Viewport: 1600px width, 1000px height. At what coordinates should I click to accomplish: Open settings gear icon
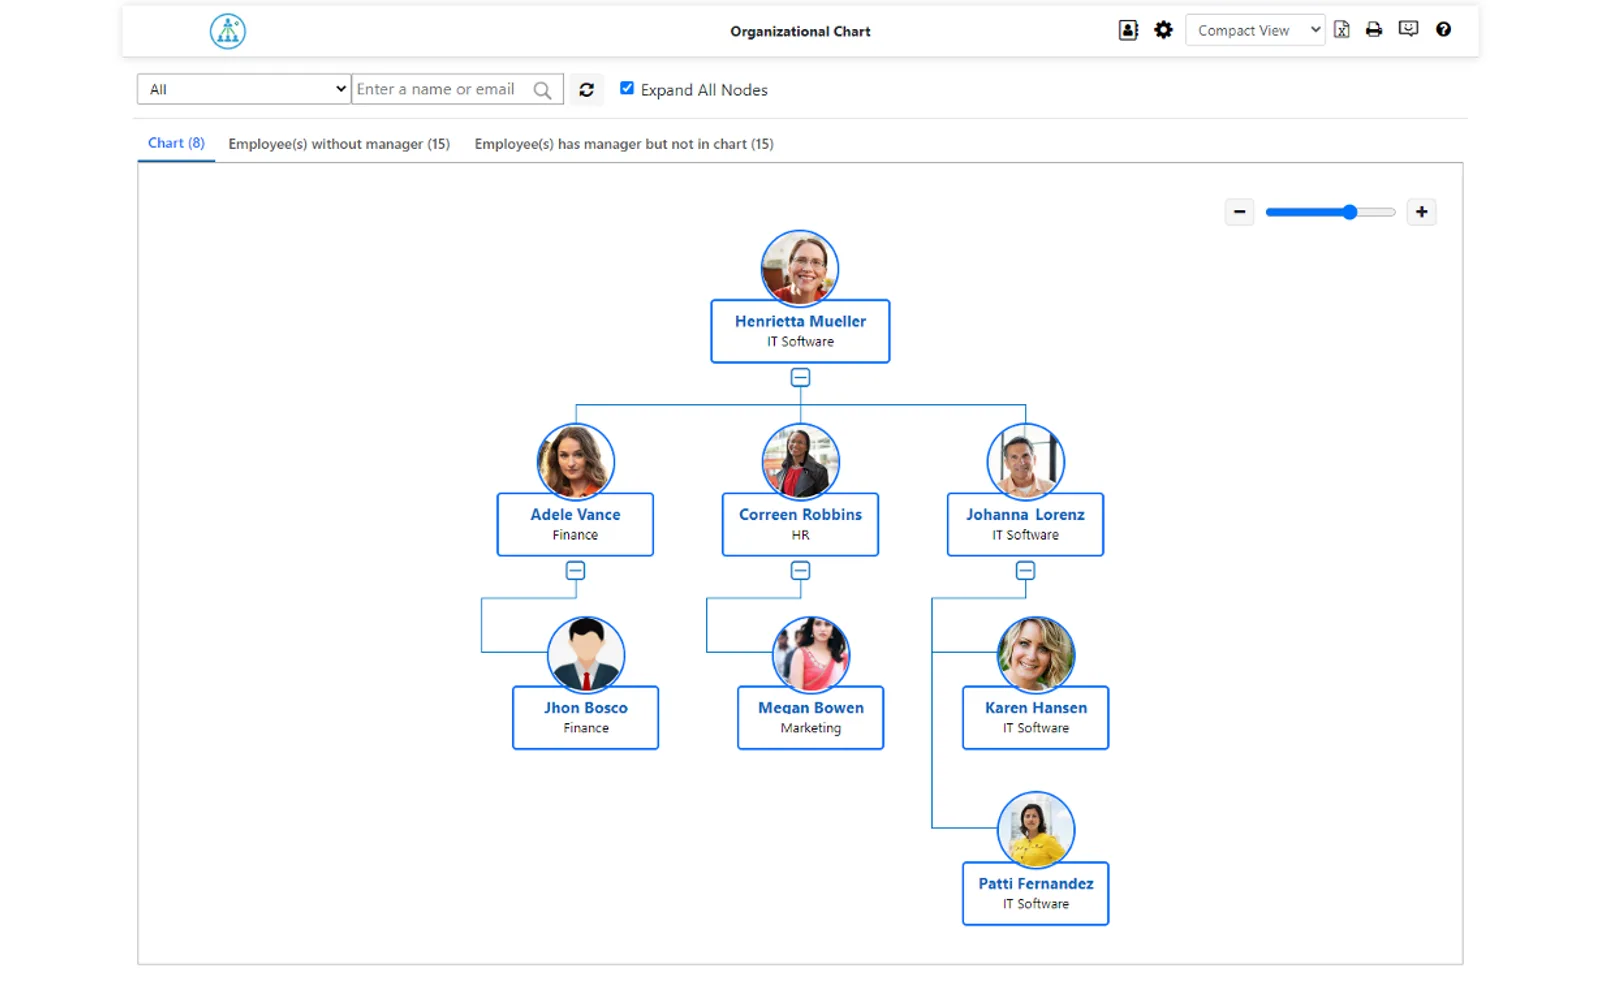point(1163,30)
